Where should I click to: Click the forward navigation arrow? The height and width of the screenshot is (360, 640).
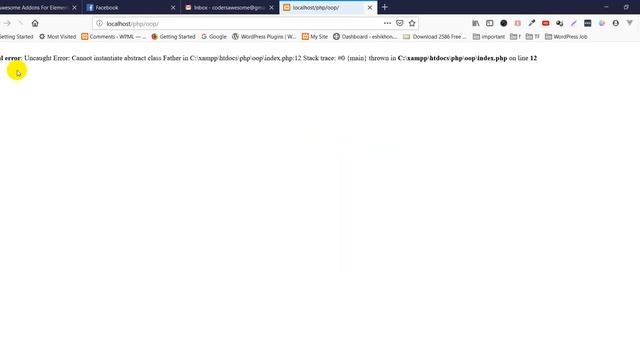[x=7, y=23]
